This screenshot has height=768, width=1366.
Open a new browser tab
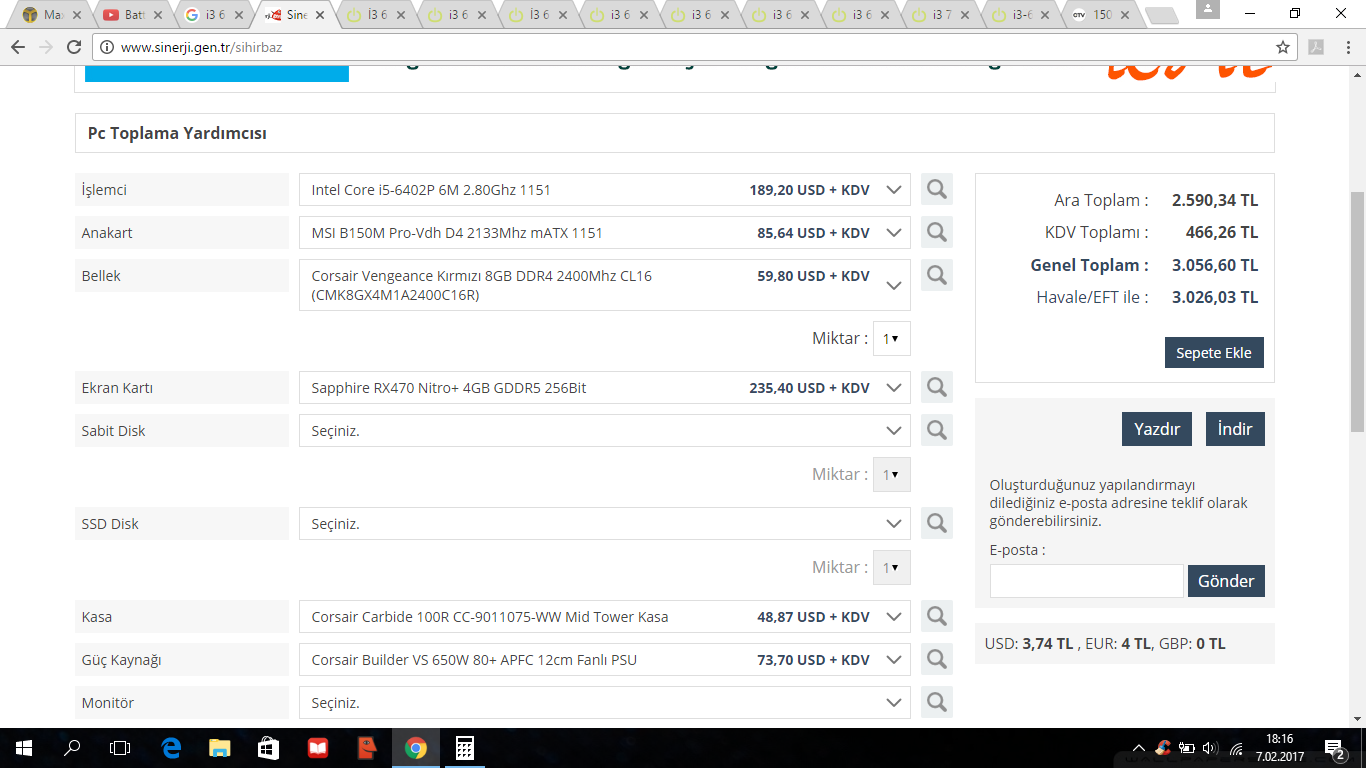(x=1161, y=15)
